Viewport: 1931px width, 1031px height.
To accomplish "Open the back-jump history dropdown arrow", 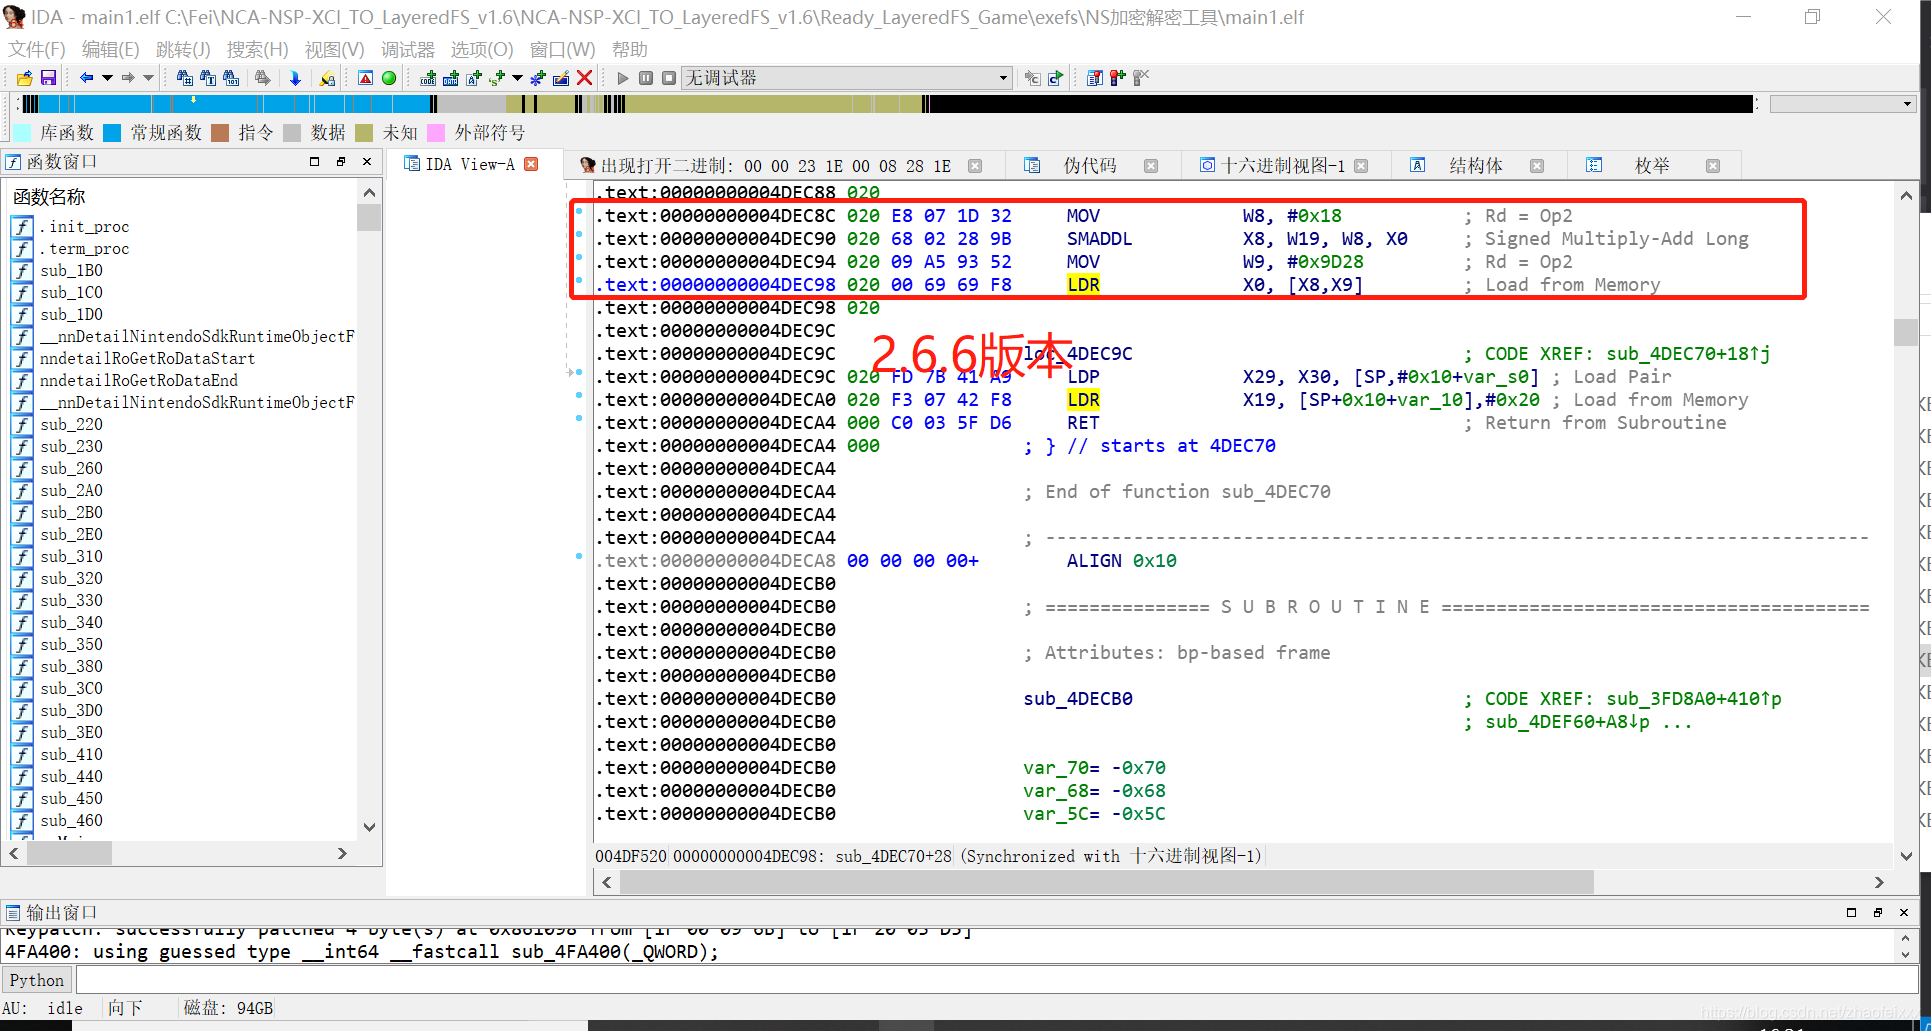I will pyautogui.click(x=107, y=78).
